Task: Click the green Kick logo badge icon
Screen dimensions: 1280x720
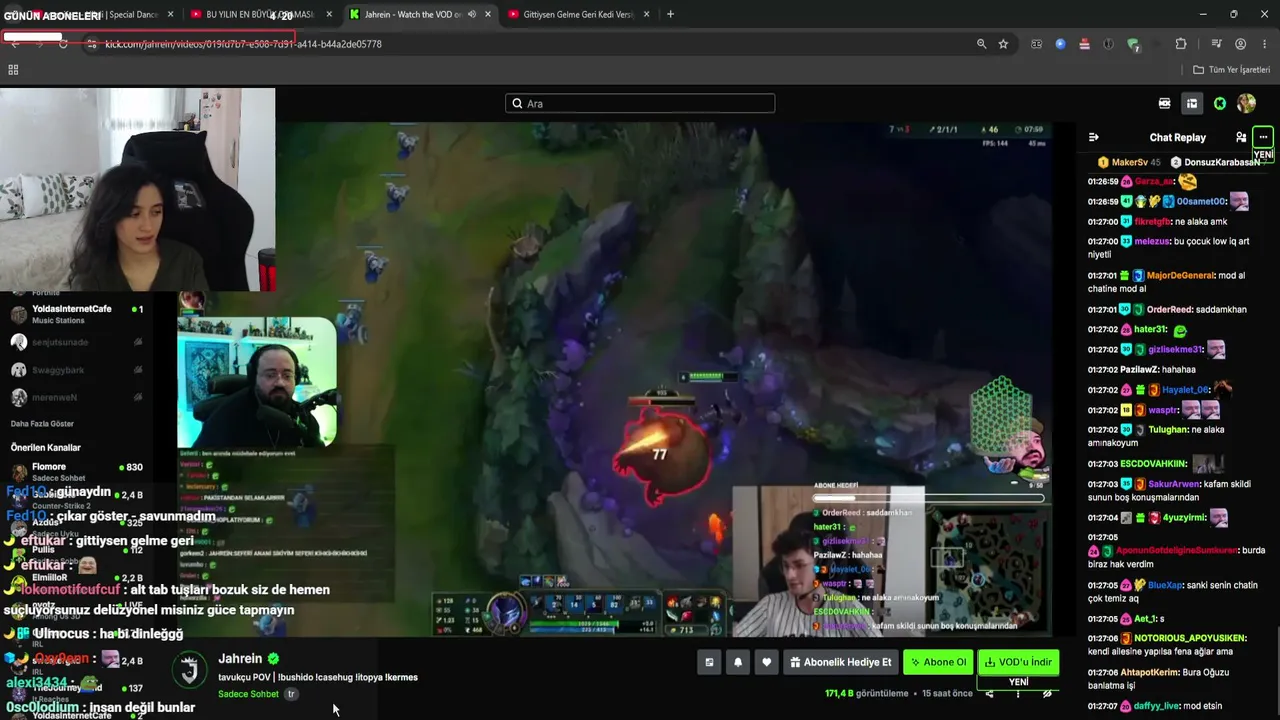Action: [x=1220, y=103]
